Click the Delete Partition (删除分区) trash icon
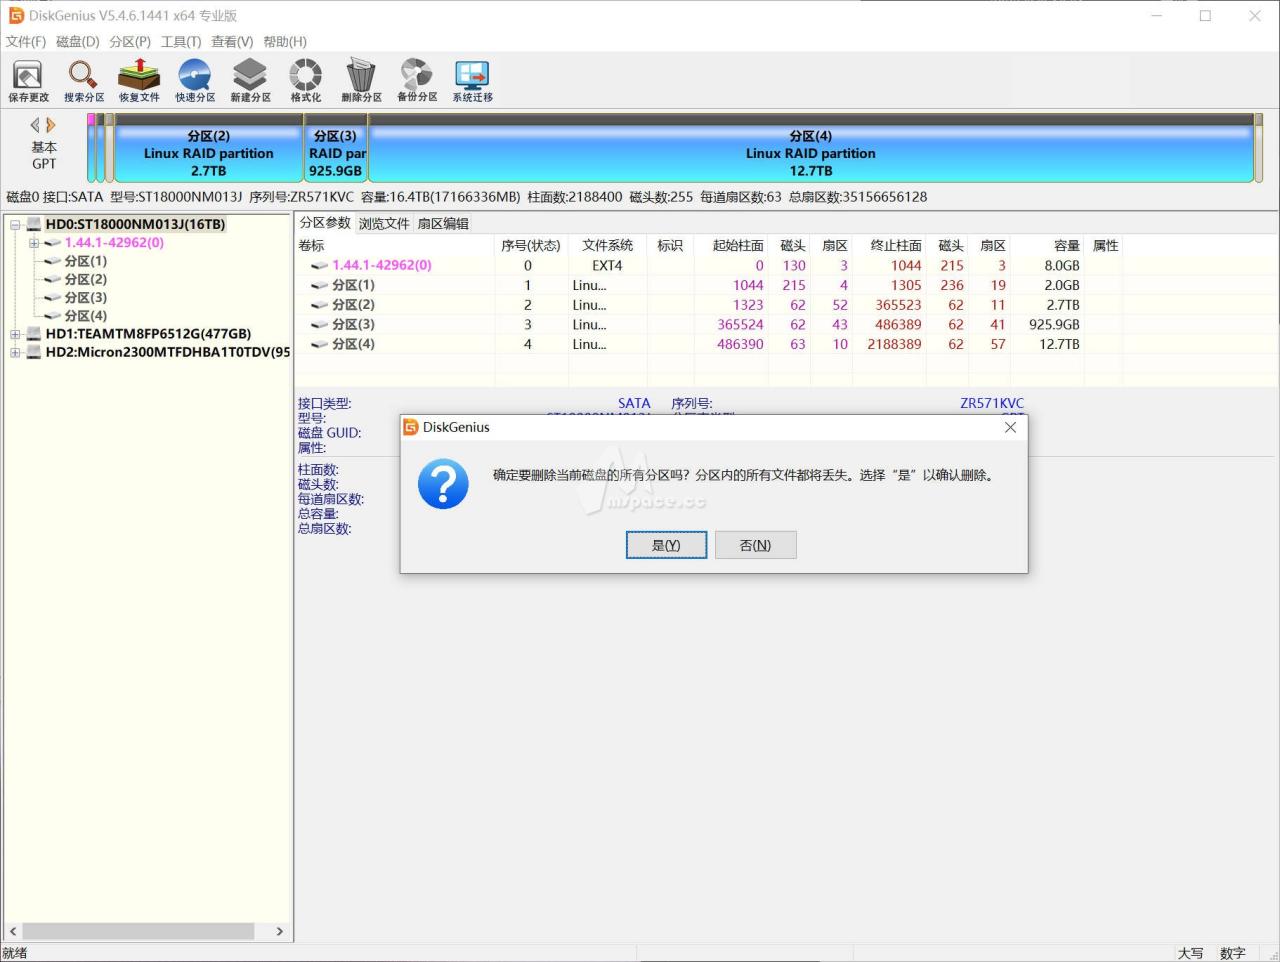This screenshot has width=1280, height=962. 361,80
